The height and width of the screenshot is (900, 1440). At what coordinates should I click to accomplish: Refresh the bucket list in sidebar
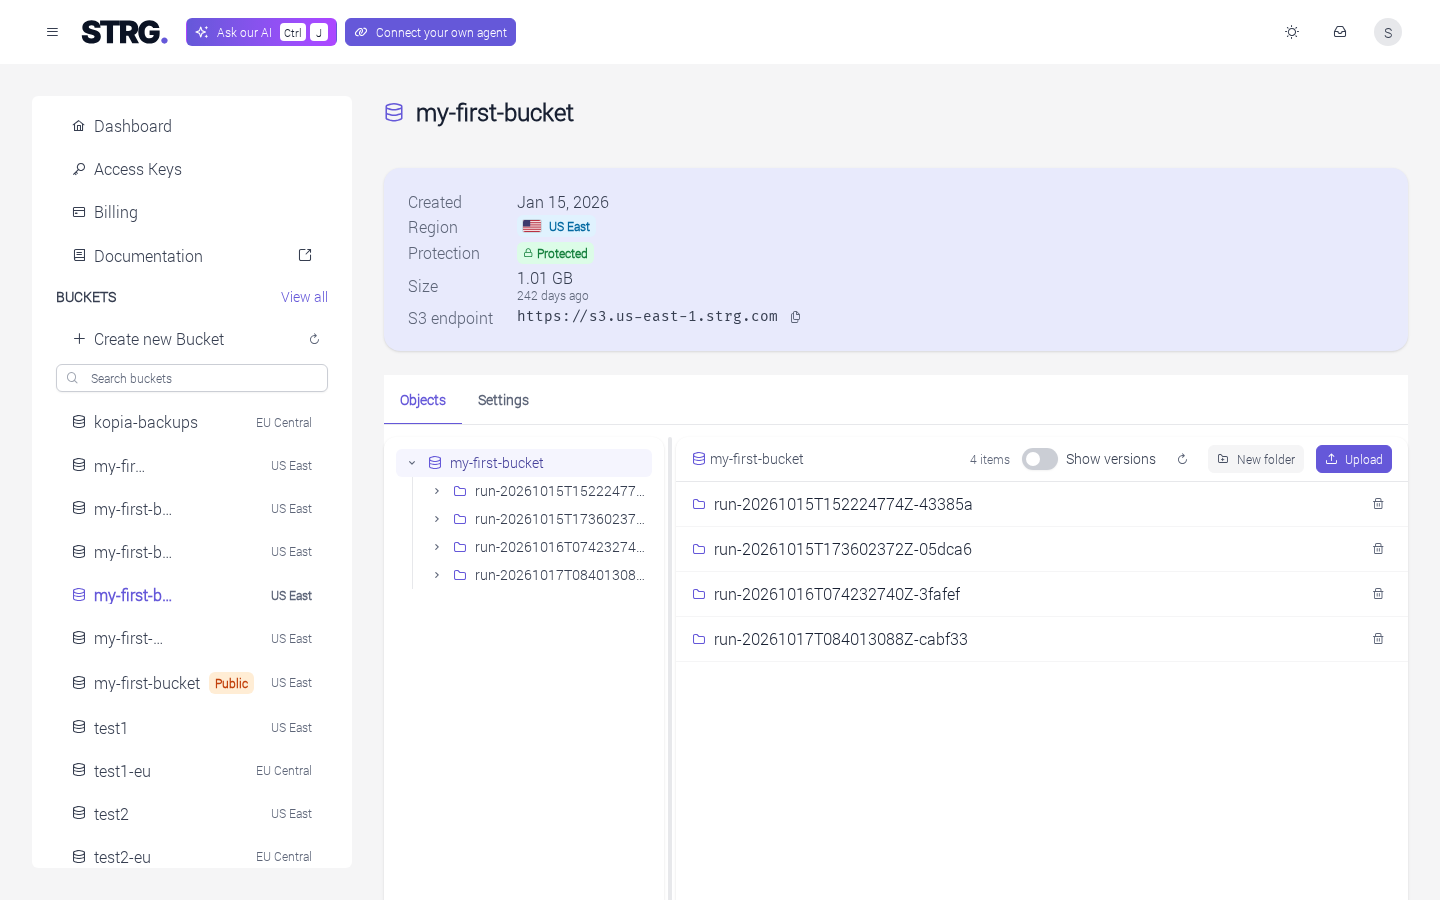pyautogui.click(x=314, y=339)
